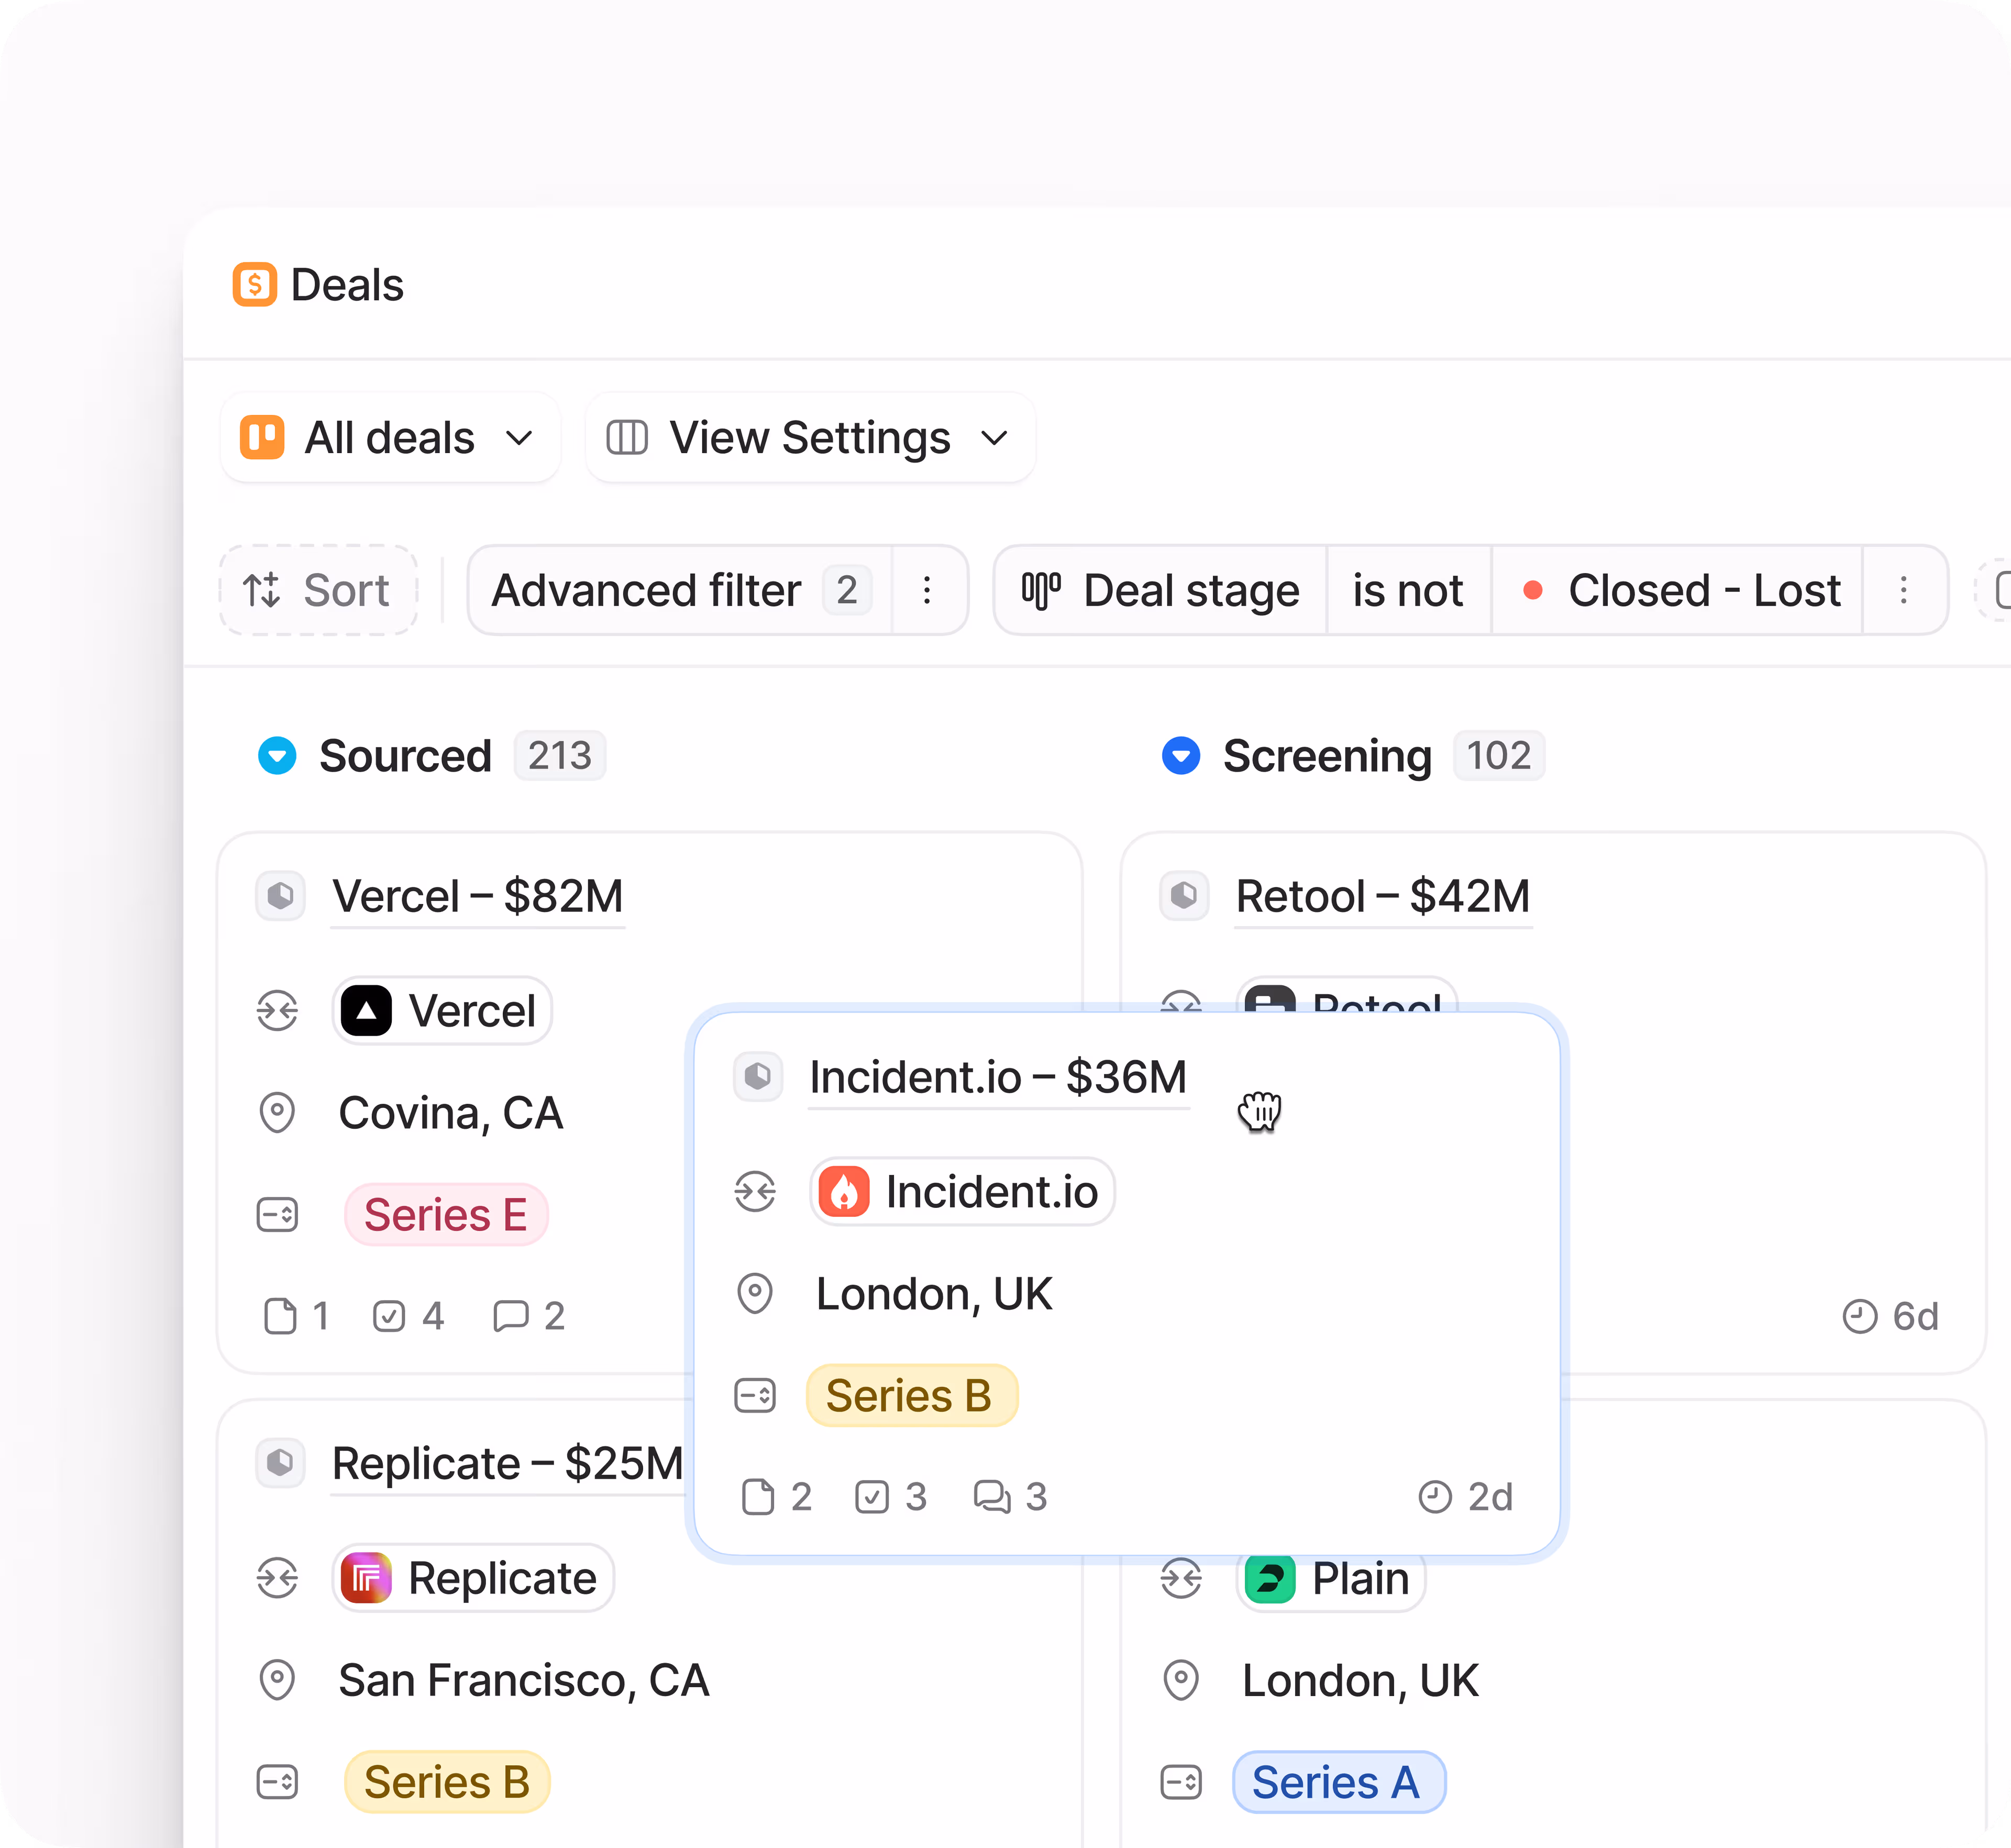Change the 'is not' filter condition
The image size is (2011, 1848).
pyautogui.click(x=1407, y=590)
